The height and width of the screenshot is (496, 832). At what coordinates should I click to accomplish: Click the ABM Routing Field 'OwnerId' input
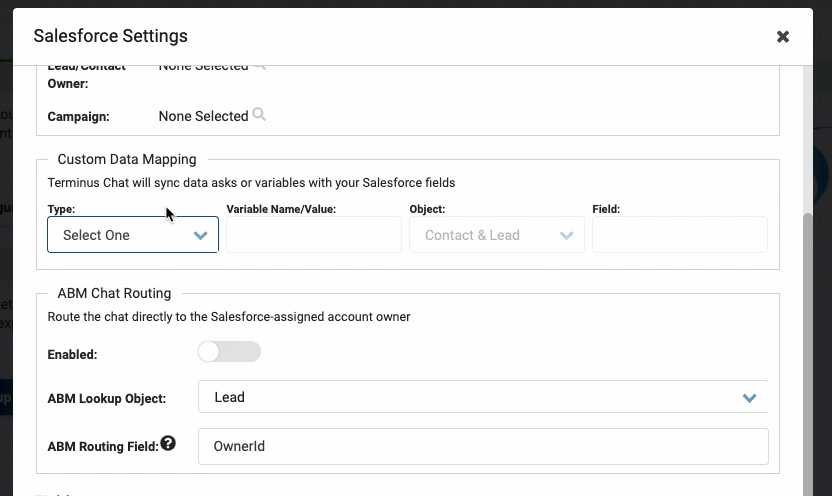[483, 446]
